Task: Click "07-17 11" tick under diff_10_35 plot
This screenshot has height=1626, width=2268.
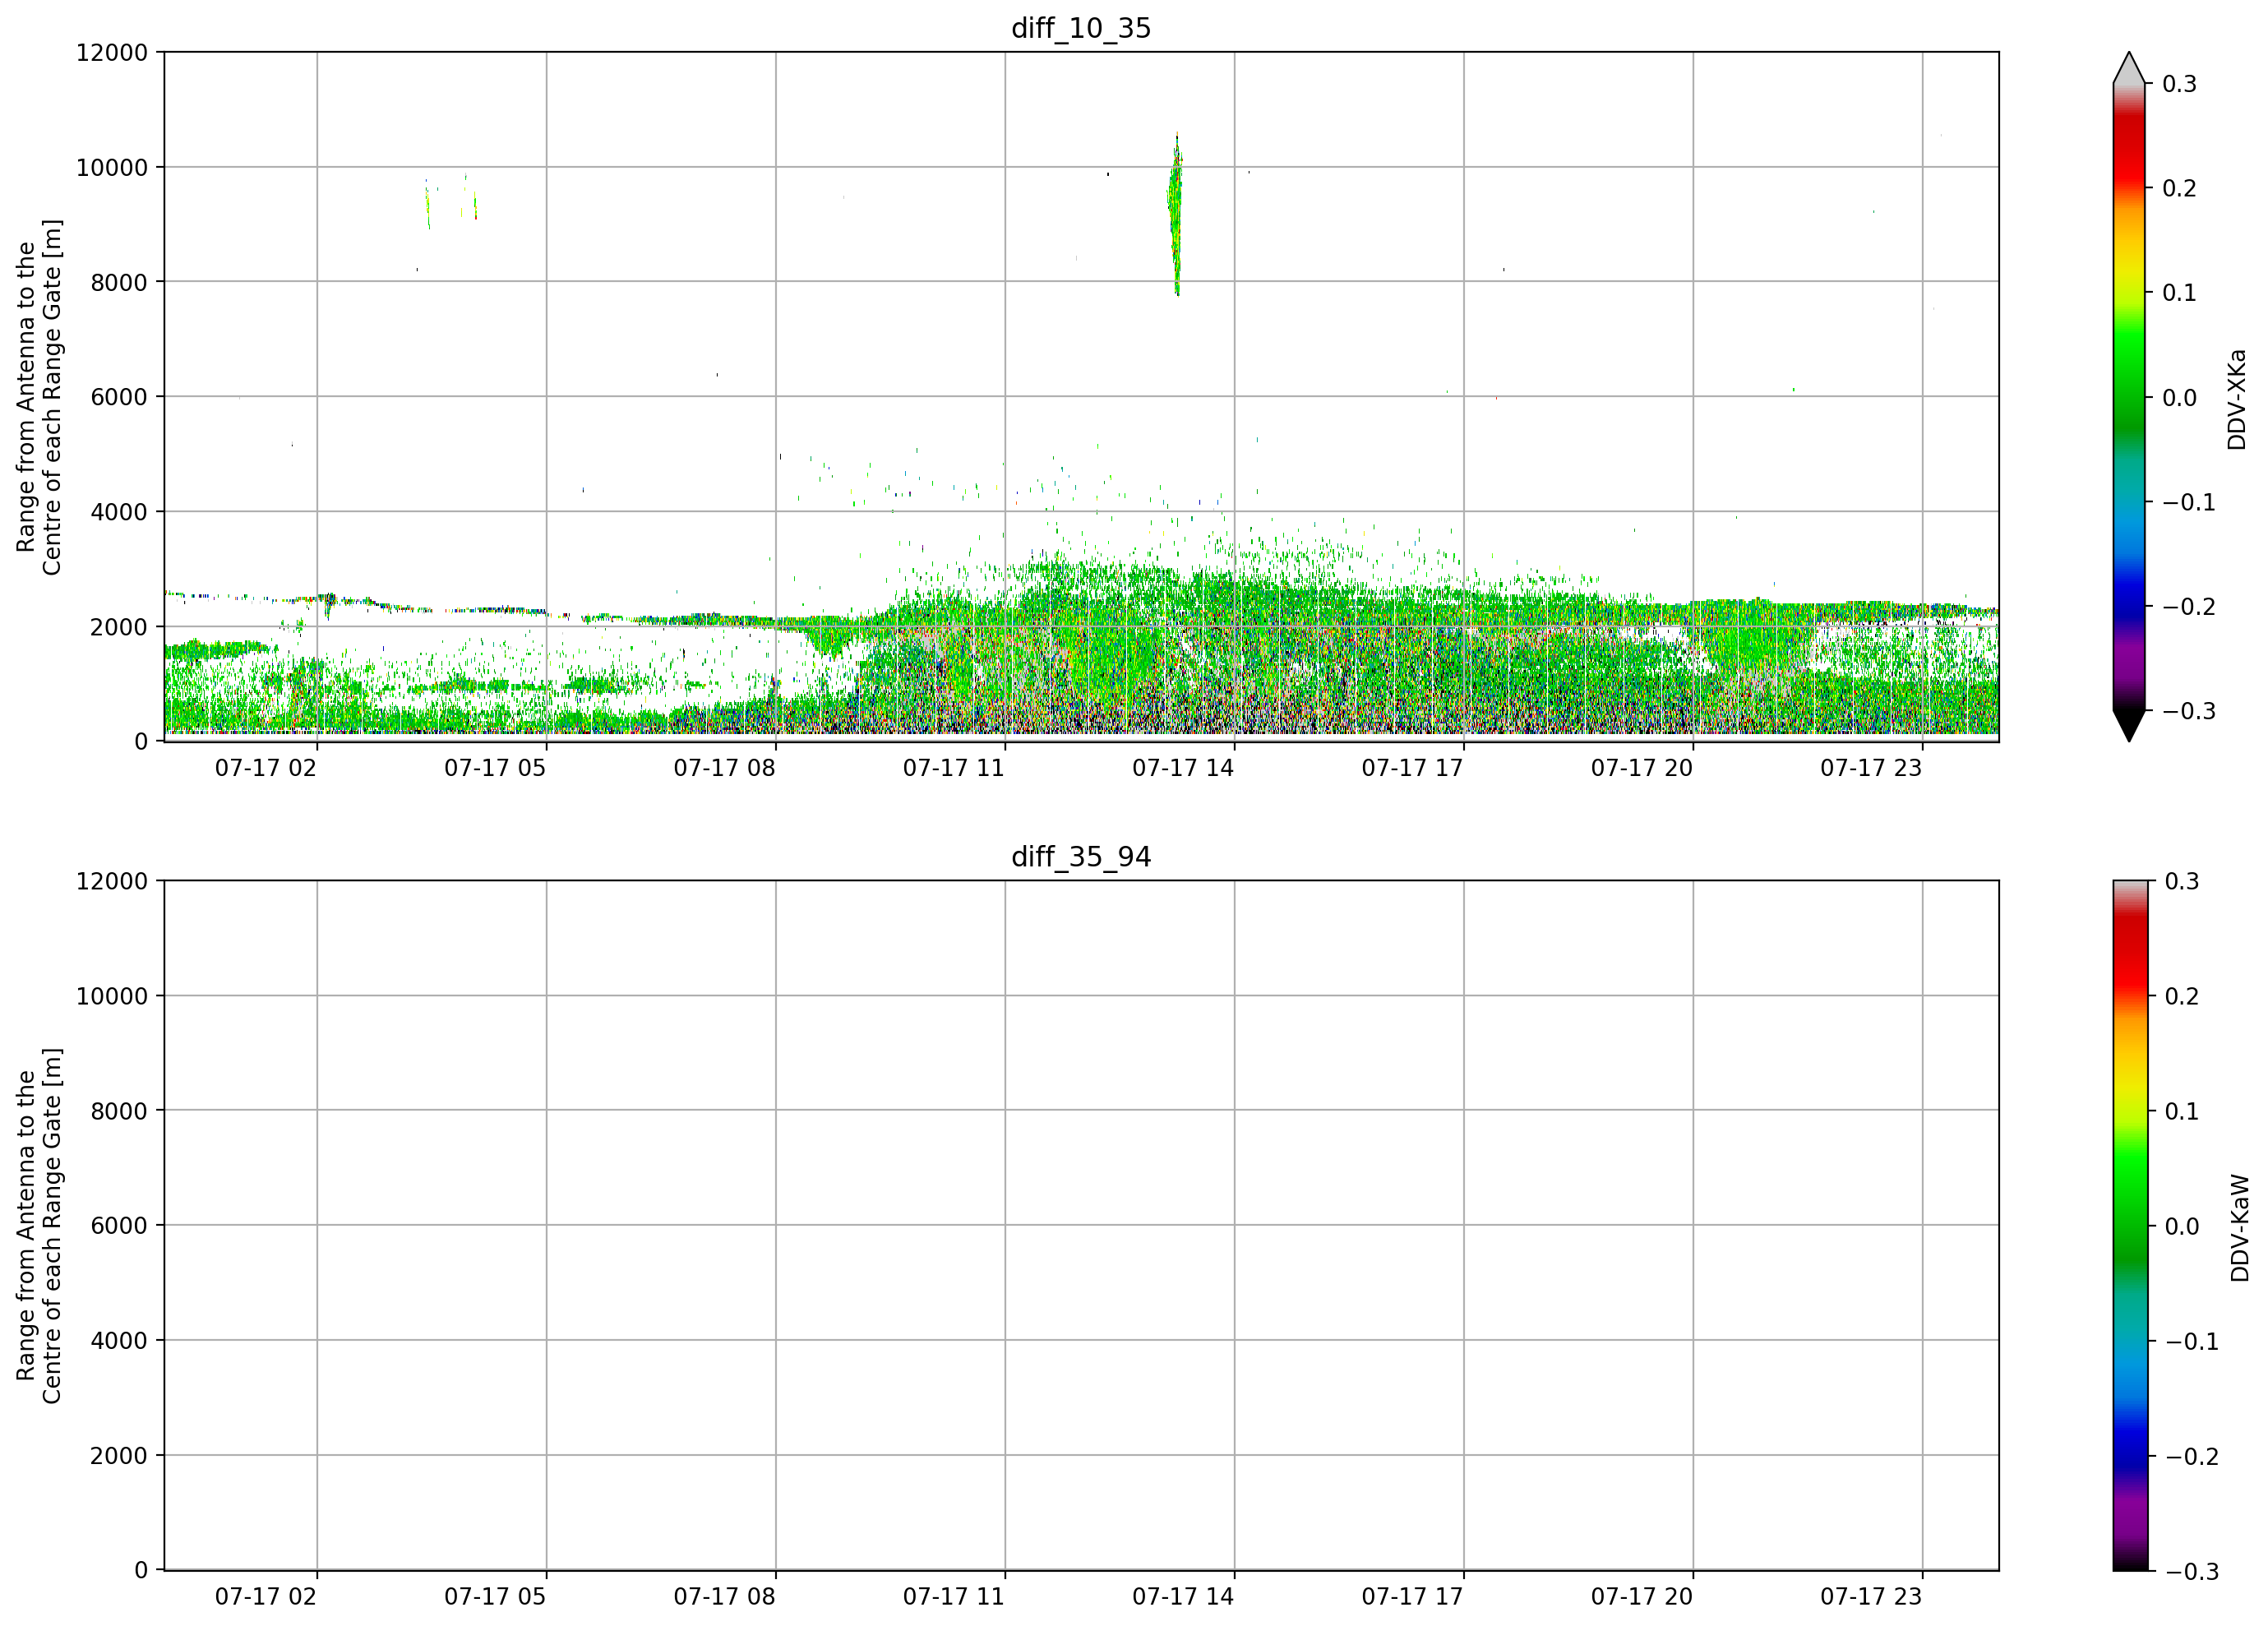Action: tap(954, 768)
